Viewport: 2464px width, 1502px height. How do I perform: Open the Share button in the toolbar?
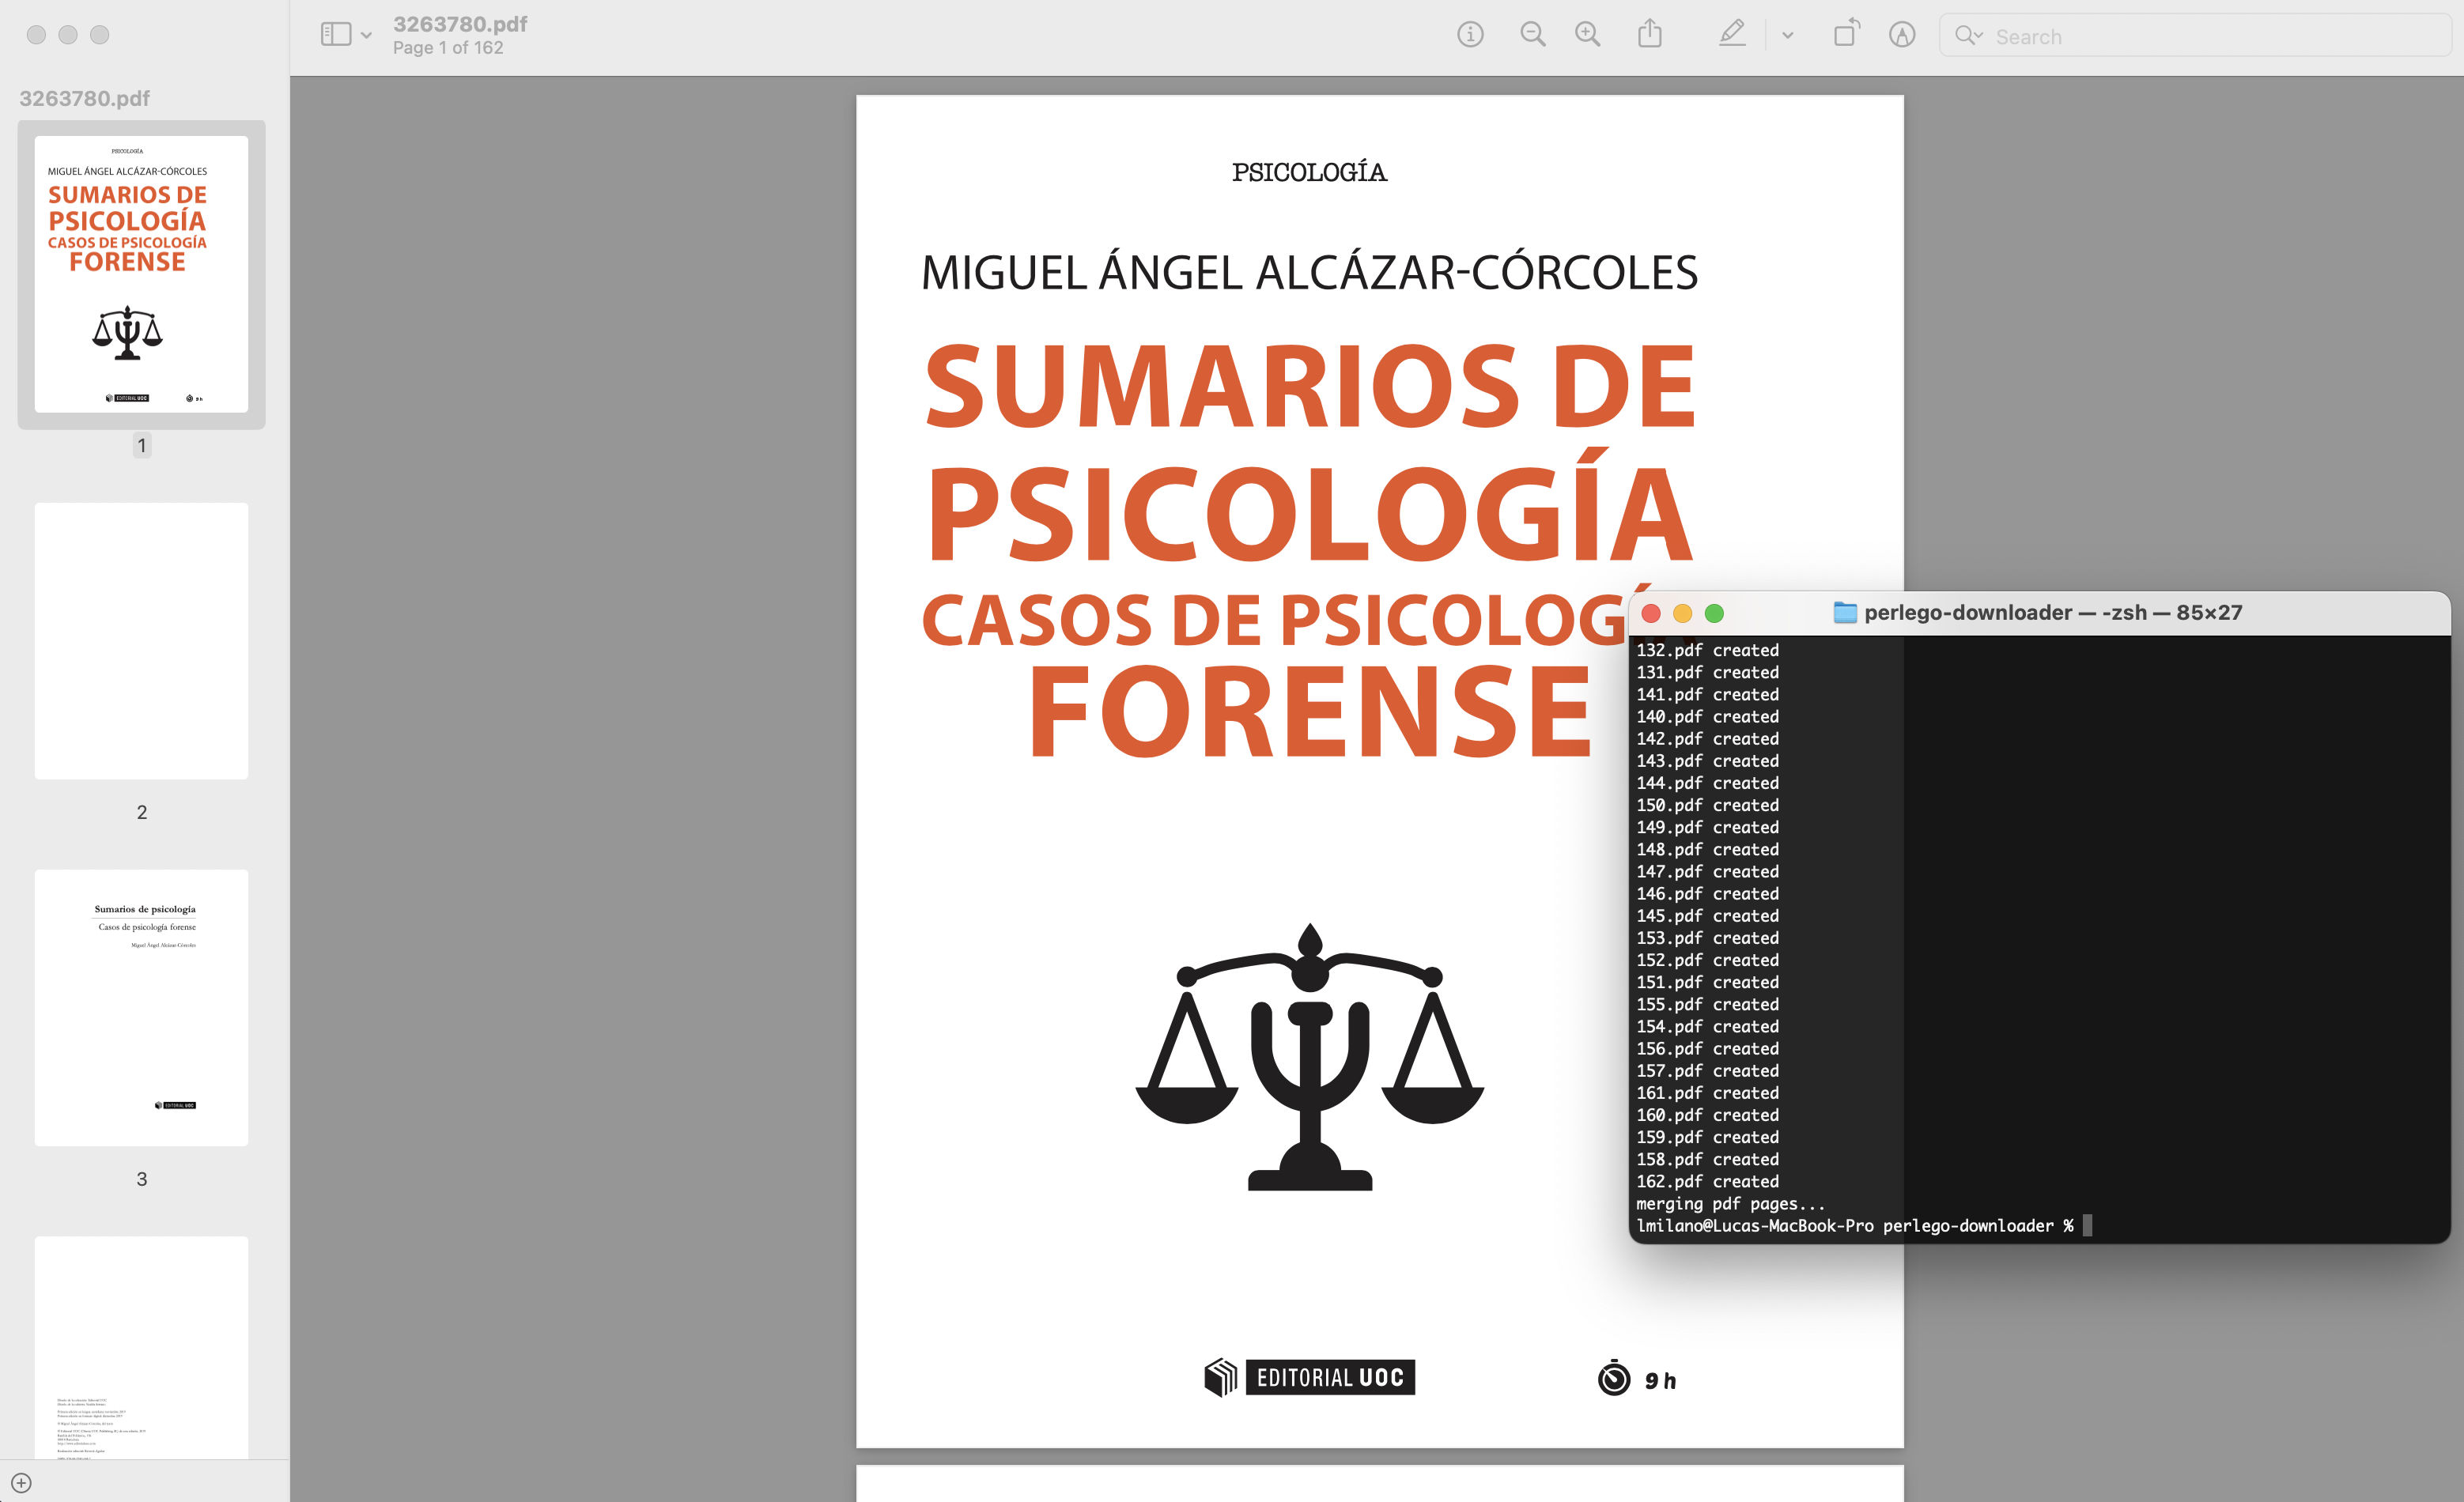coord(1650,35)
